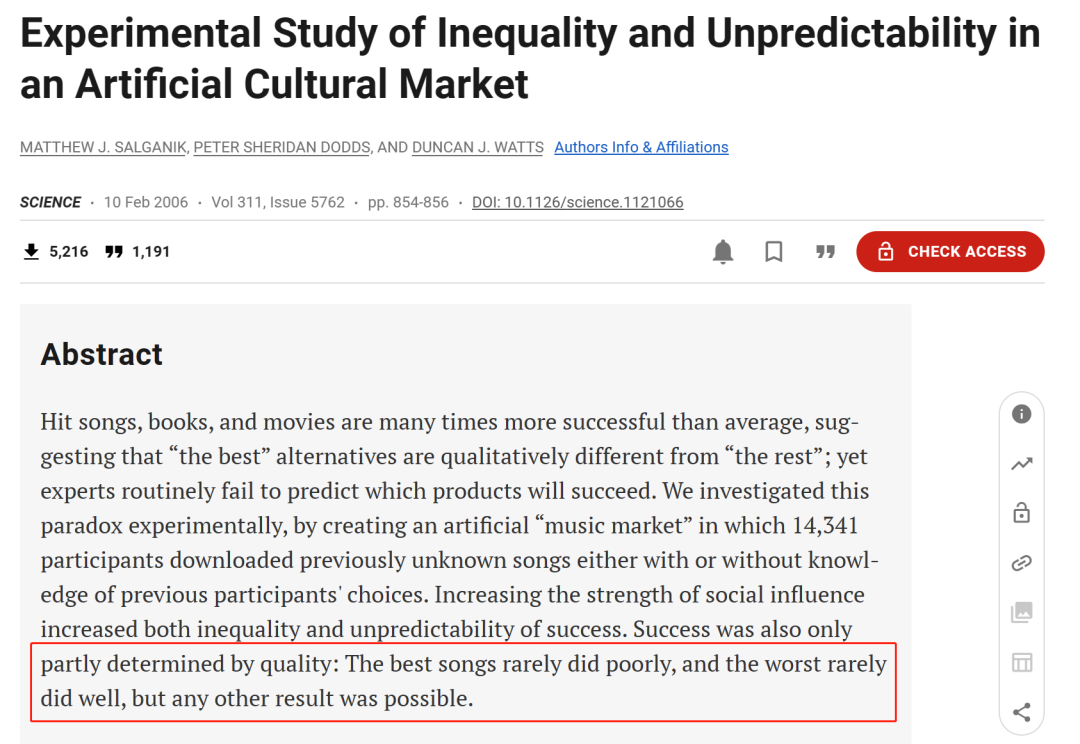
Task: Click the sidebar link references icon
Action: click(x=1021, y=563)
